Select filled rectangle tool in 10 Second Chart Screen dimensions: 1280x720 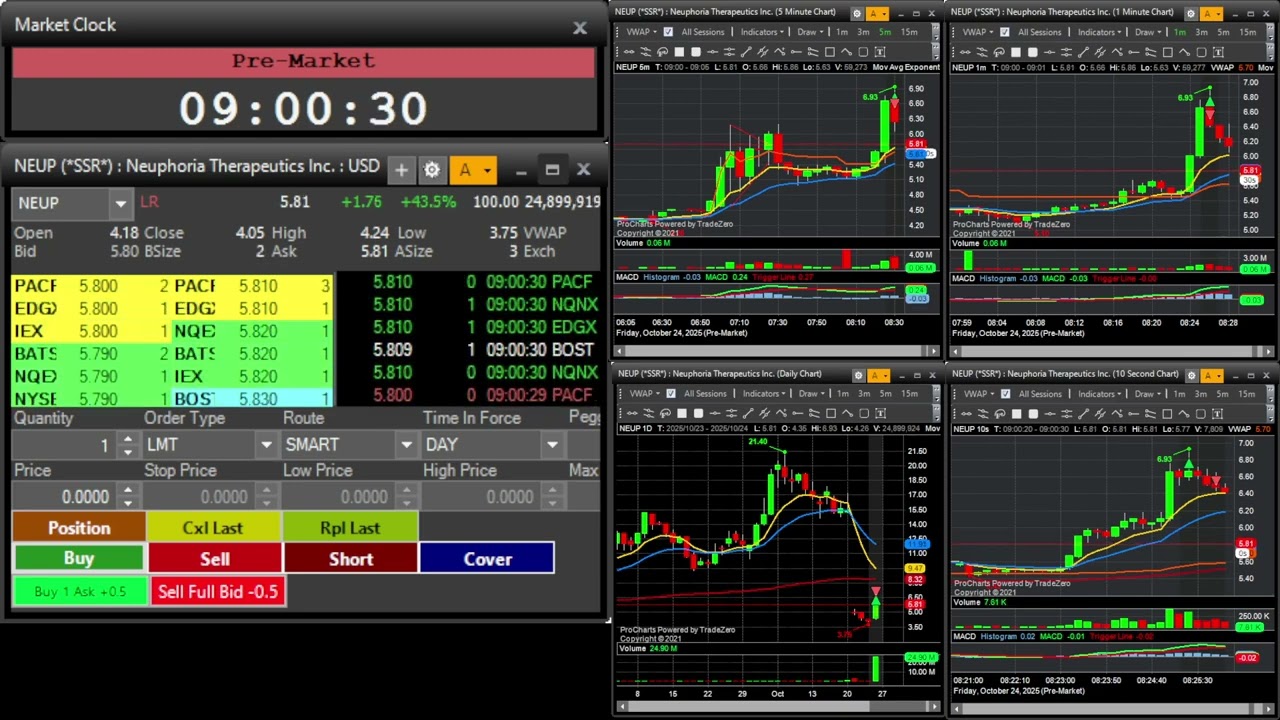(x=1016, y=412)
